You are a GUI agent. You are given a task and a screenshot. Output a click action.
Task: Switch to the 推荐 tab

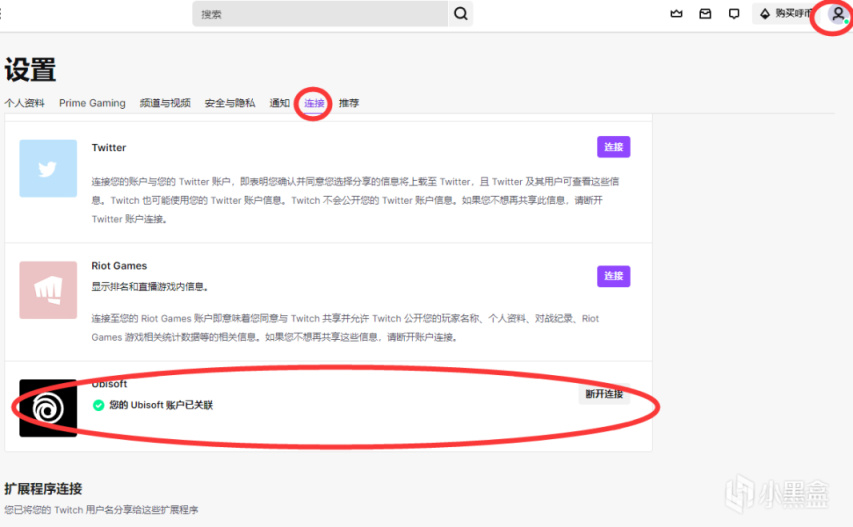click(x=349, y=103)
